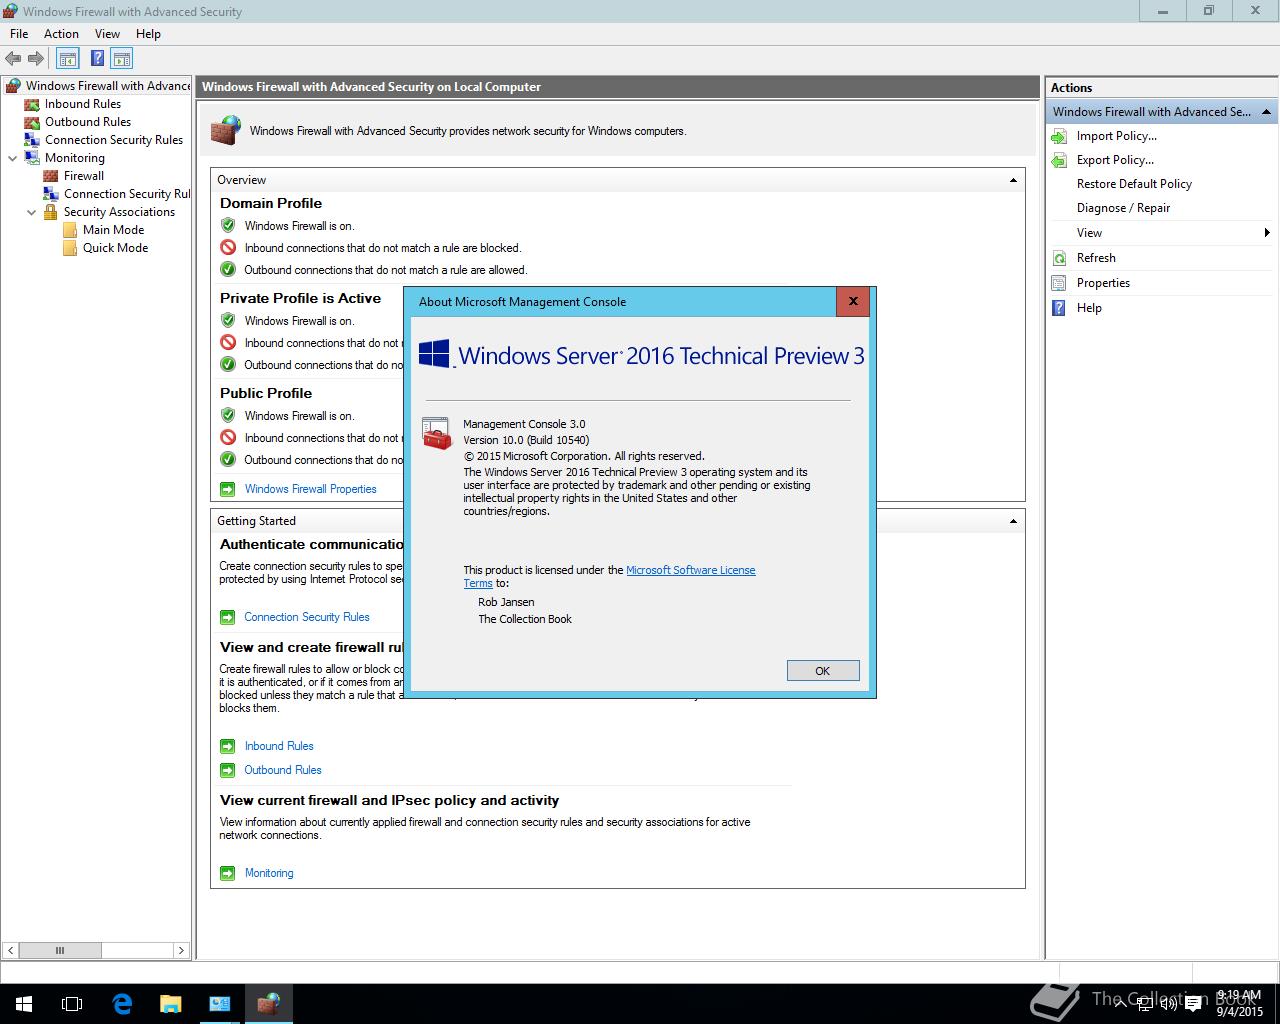Click the Help icon in Actions pane
The image size is (1280, 1024).
pyautogui.click(x=1059, y=308)
